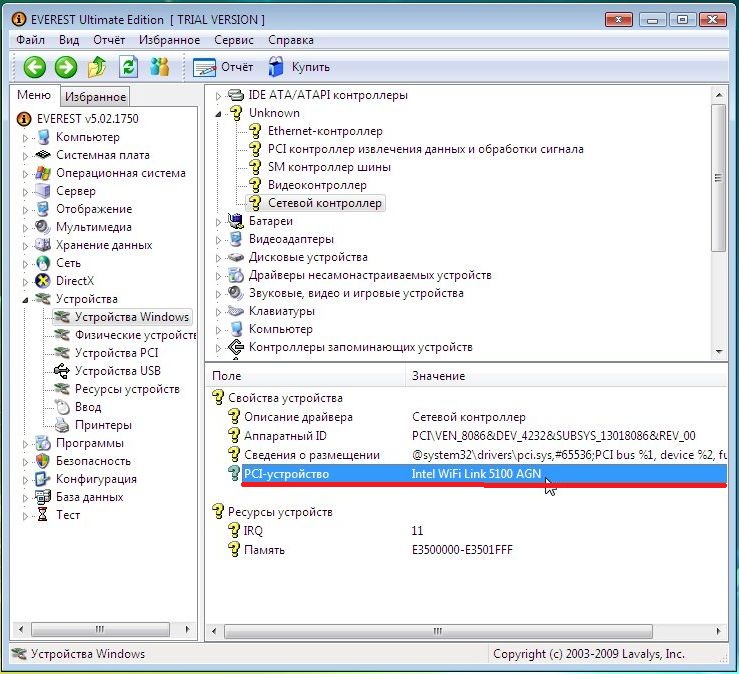Image resolution: width=739 pixels, height=674 pixels.
Task: Click the Устройства USB icon
Action: pos(62,371)
